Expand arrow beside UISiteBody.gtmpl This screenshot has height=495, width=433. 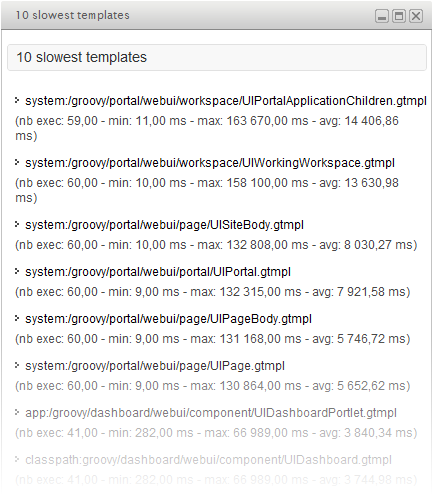tap(17, 224)
